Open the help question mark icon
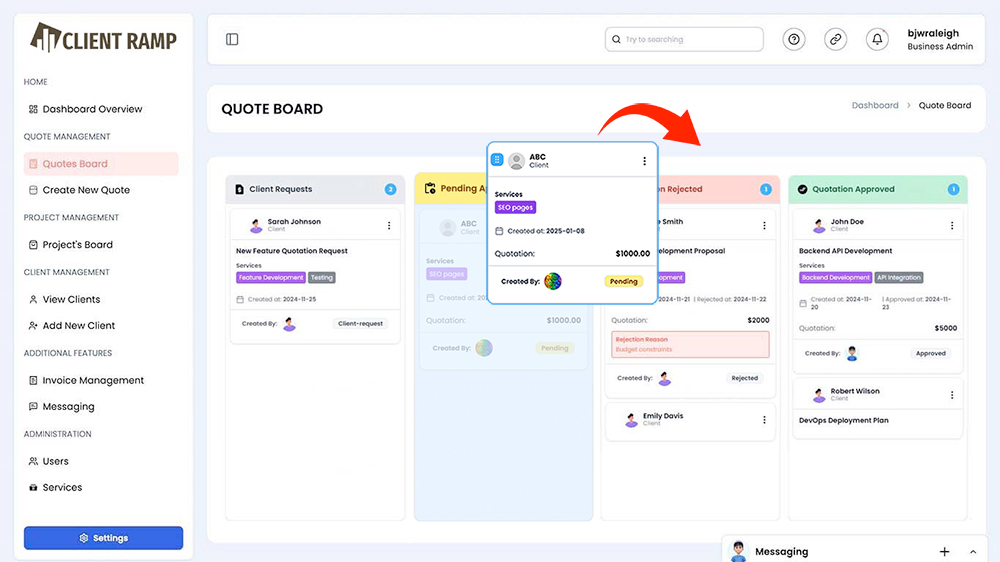The width and height of the screenshot is (1000, 562). pyautogui.click(x=794, y=40)
